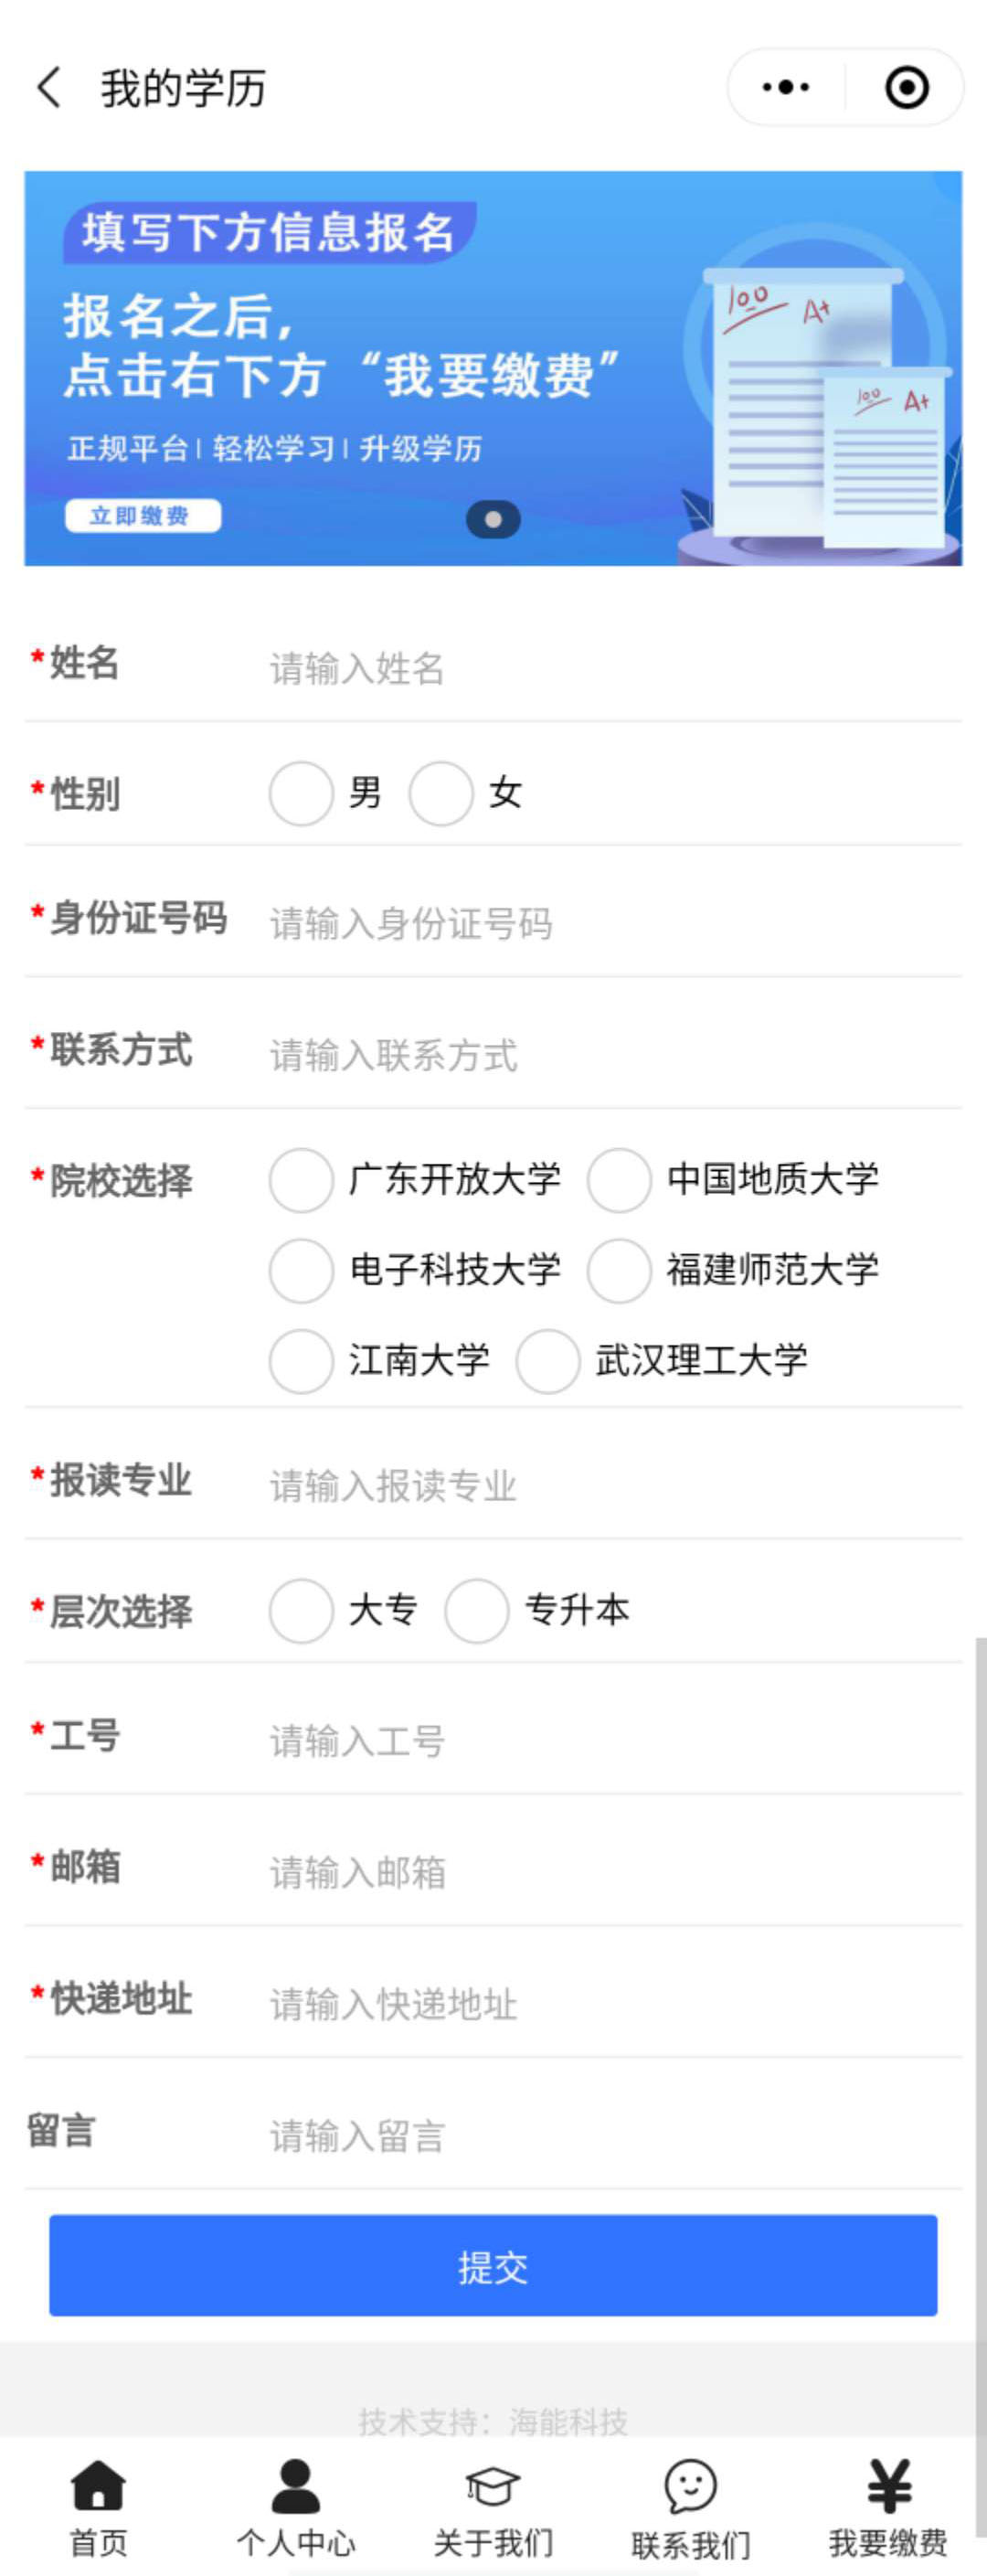Select 大专 level radio button

pyautogui.click(x=300, y=1611)
